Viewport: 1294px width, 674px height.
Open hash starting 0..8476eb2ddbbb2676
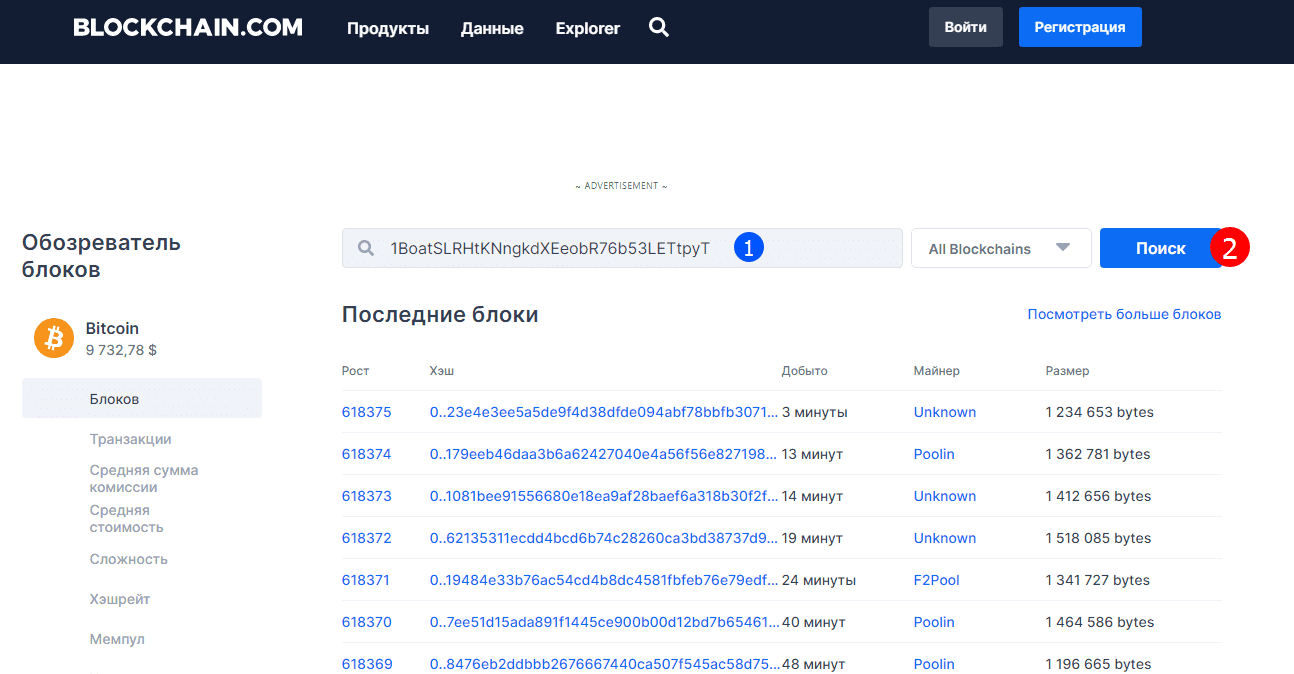[604, 664]
